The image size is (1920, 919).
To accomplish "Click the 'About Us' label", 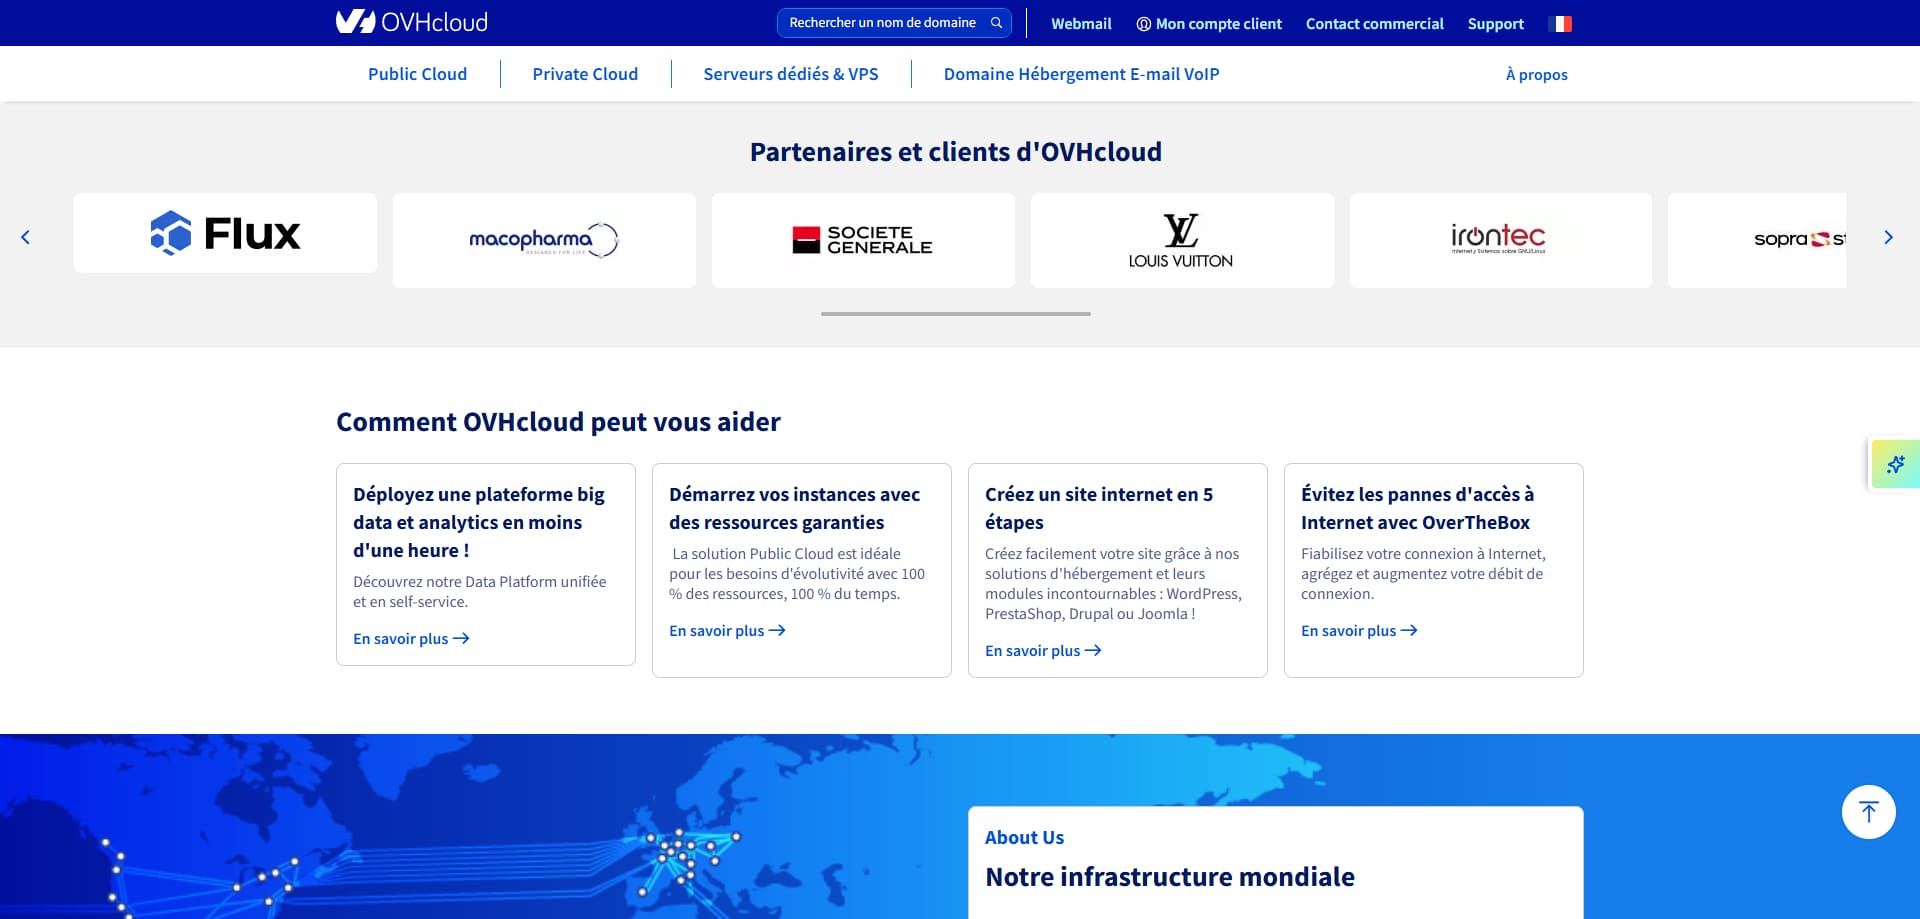I will 1024,838.
